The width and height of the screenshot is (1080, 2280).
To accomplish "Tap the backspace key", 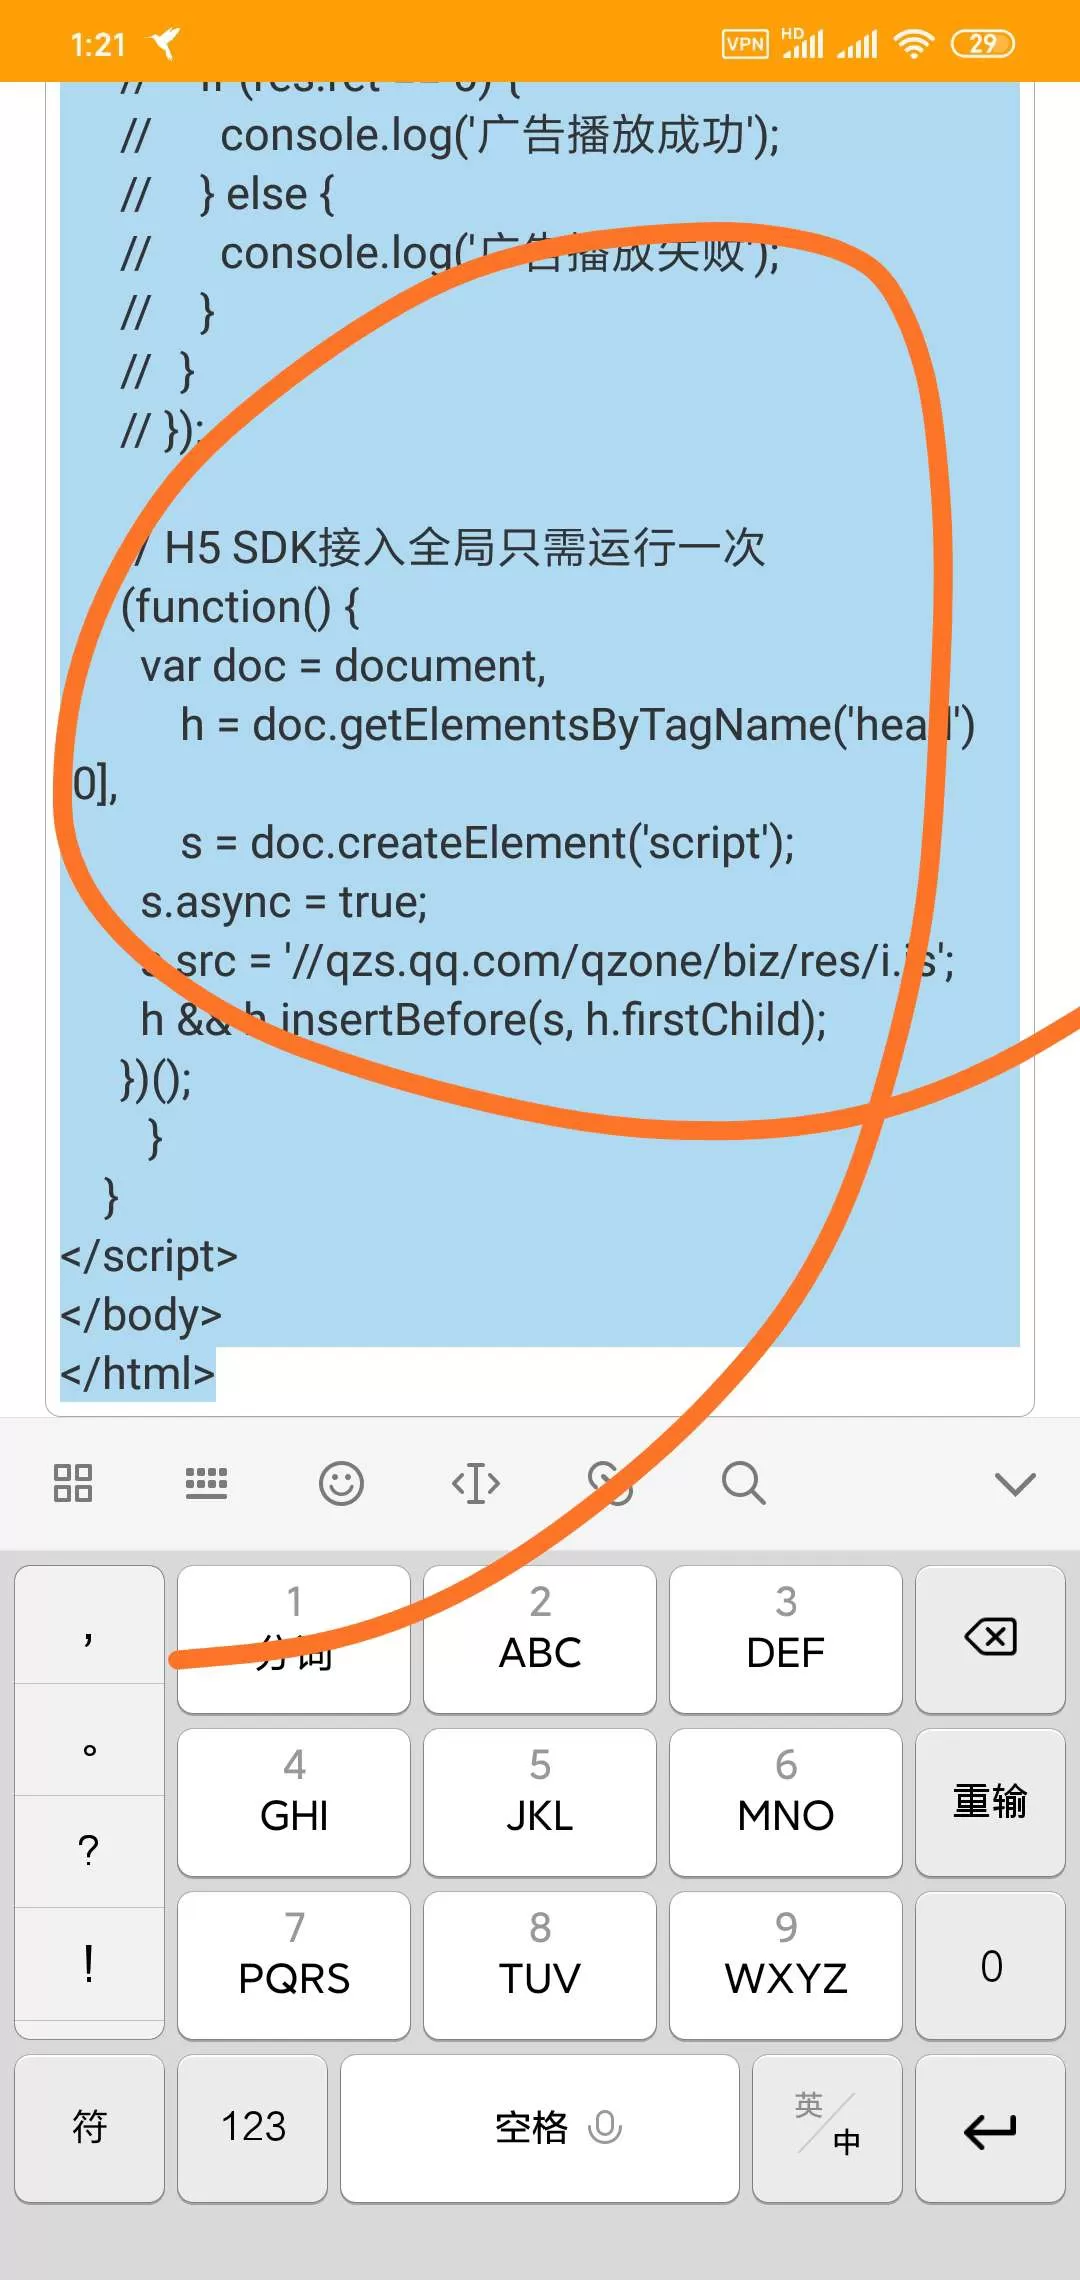I will pyautogui.click(x=990, y=1639).
